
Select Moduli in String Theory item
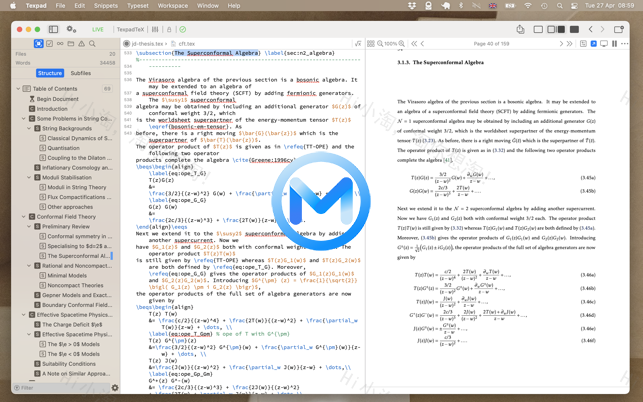[x=77, y=187]
